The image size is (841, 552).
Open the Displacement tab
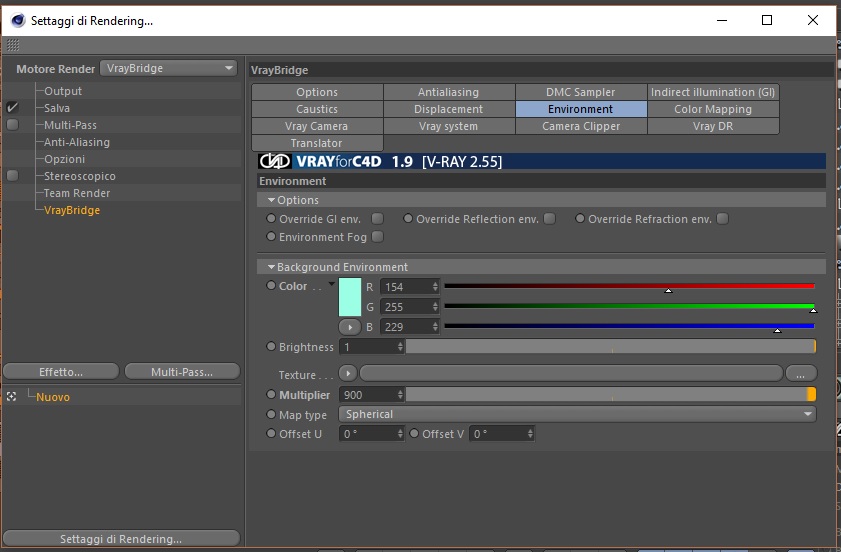point(448,109)
